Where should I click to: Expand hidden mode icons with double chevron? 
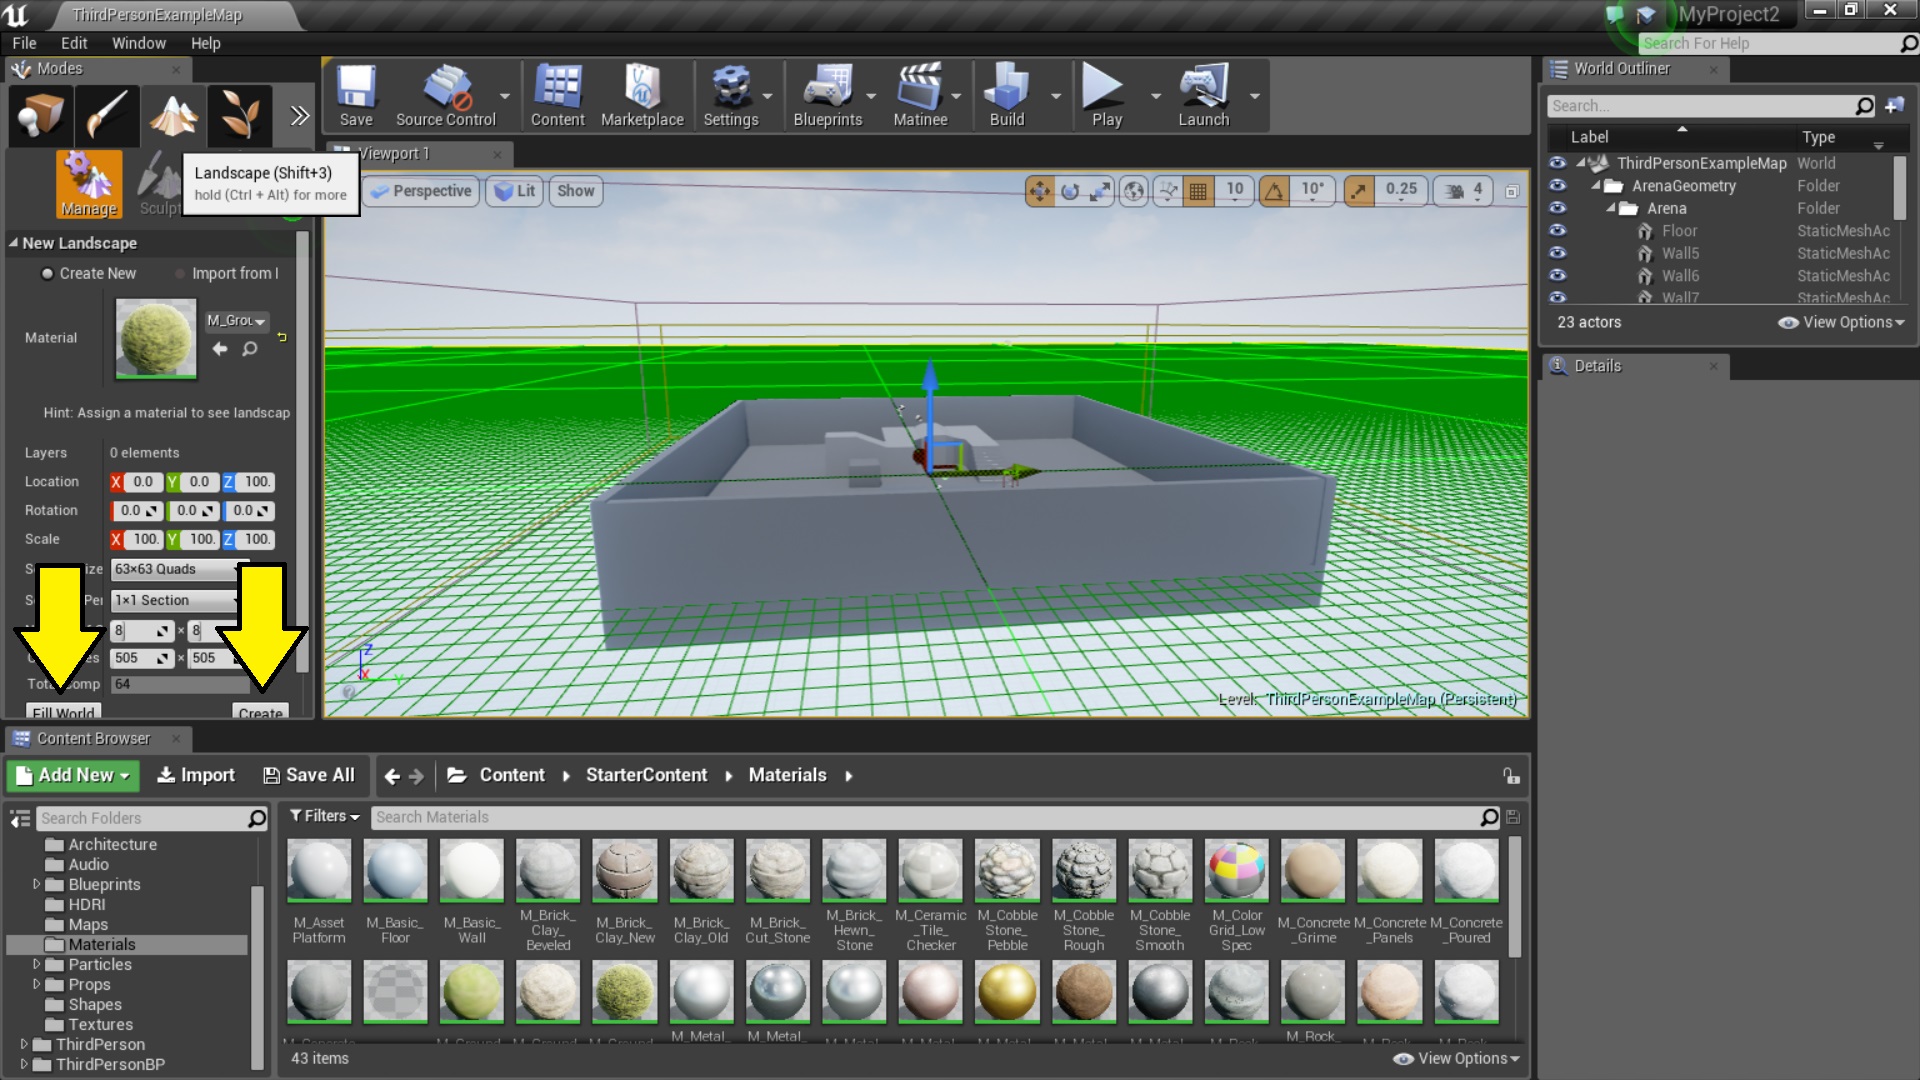coord(299,116)
